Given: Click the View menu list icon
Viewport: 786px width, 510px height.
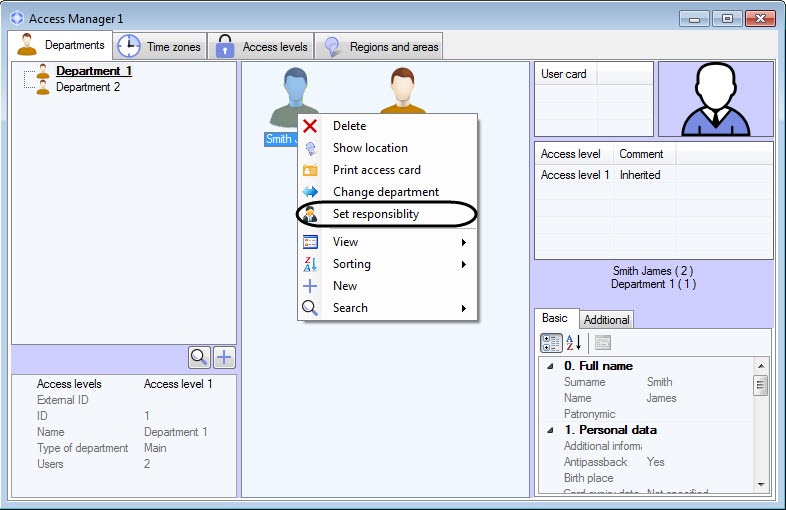Looking at the screenshot, I should pos(310,242).
